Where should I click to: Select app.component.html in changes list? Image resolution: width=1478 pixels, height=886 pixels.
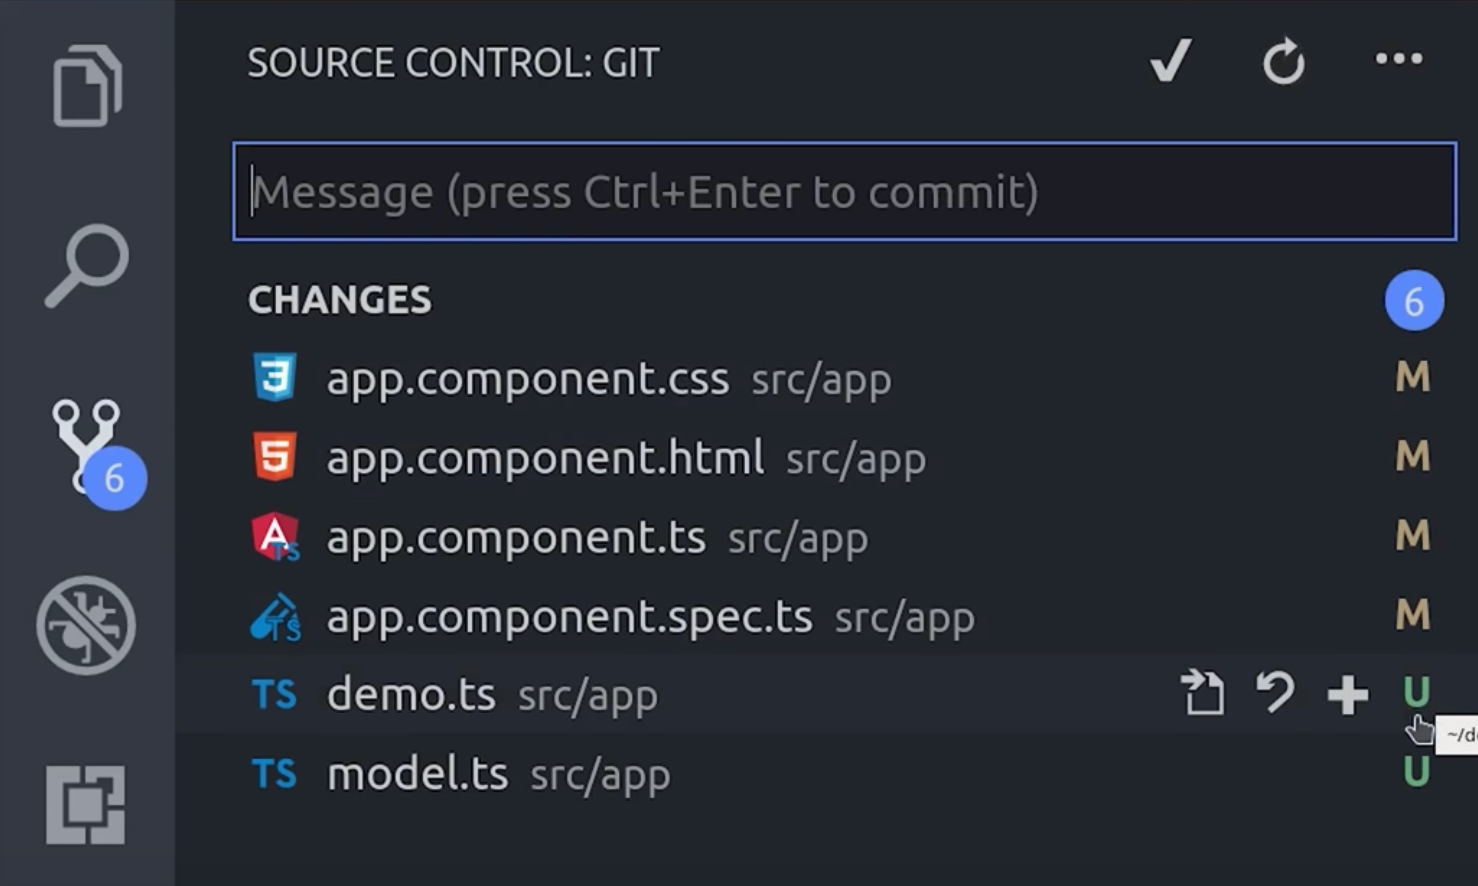(545, 458)
